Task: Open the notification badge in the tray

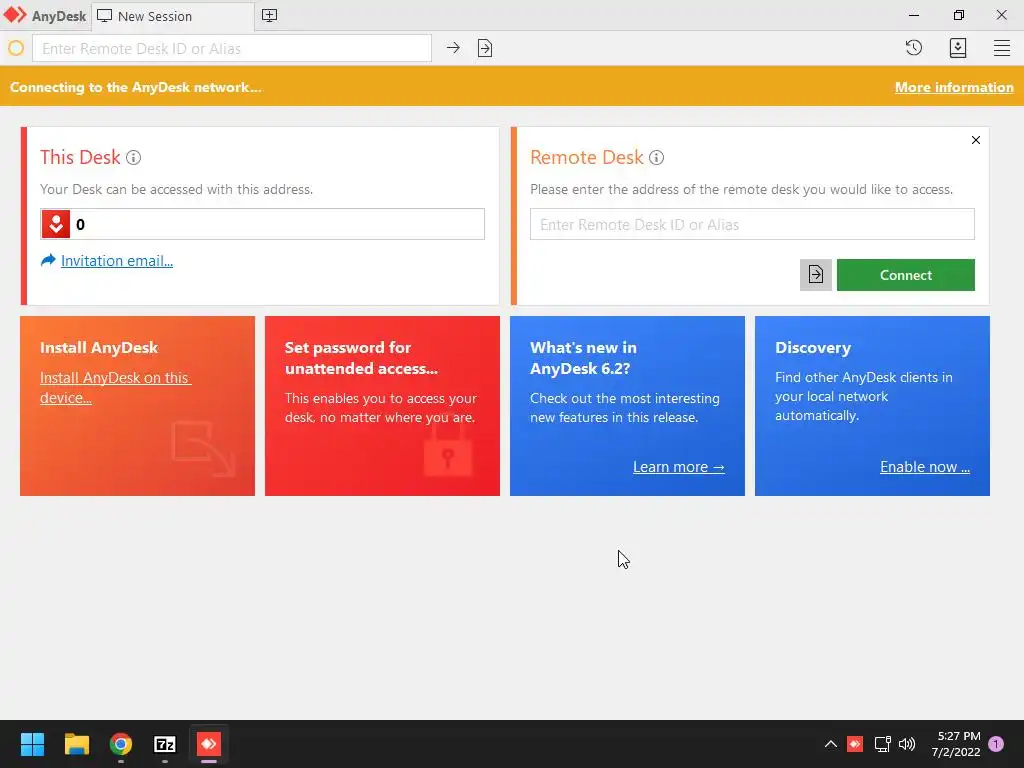Action: tap(996, 744)
